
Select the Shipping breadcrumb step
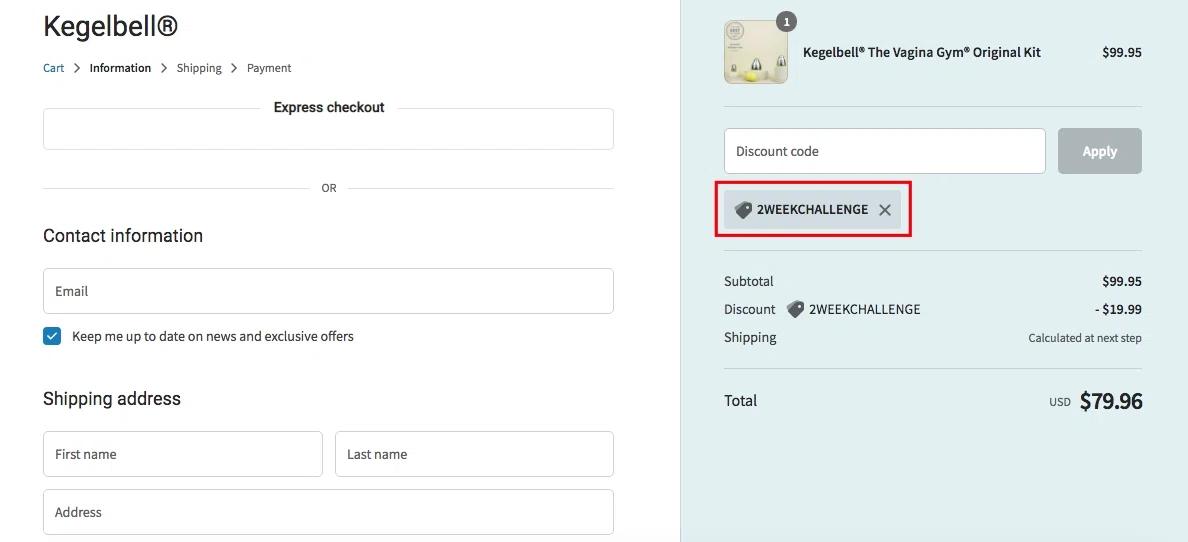coord(199,68)
